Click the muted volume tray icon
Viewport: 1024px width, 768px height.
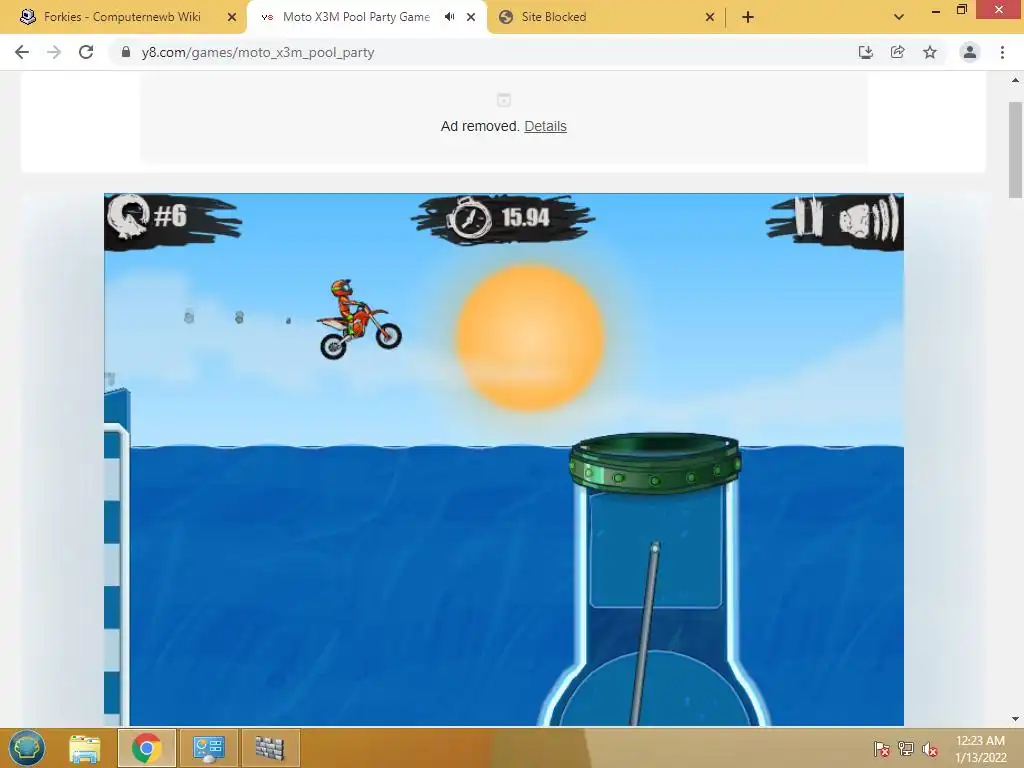[x=929, y=749]
